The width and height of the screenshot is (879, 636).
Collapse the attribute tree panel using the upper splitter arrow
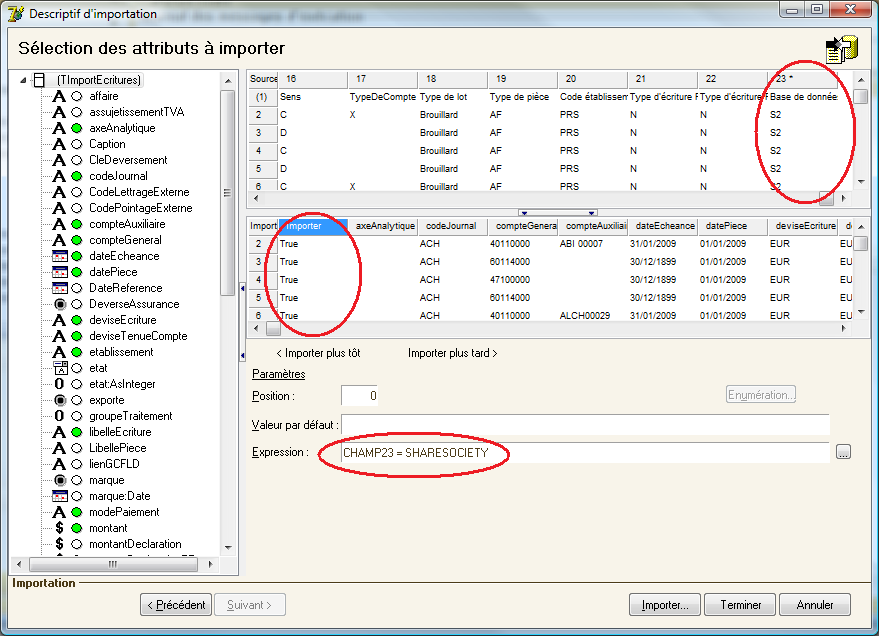(x=242, y=288)
